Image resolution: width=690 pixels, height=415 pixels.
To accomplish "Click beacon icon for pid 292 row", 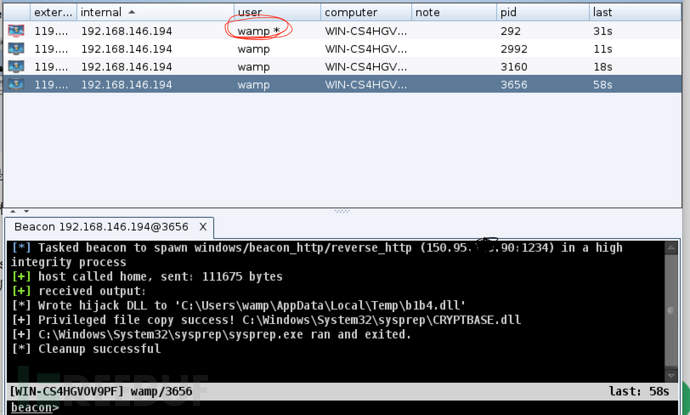I will pyautogui.click(x=16, y=31).
